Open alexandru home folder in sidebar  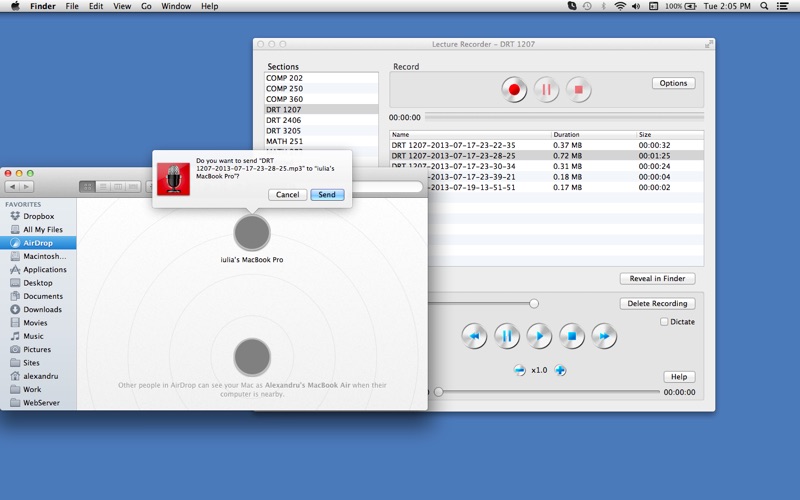coord(38,376)
